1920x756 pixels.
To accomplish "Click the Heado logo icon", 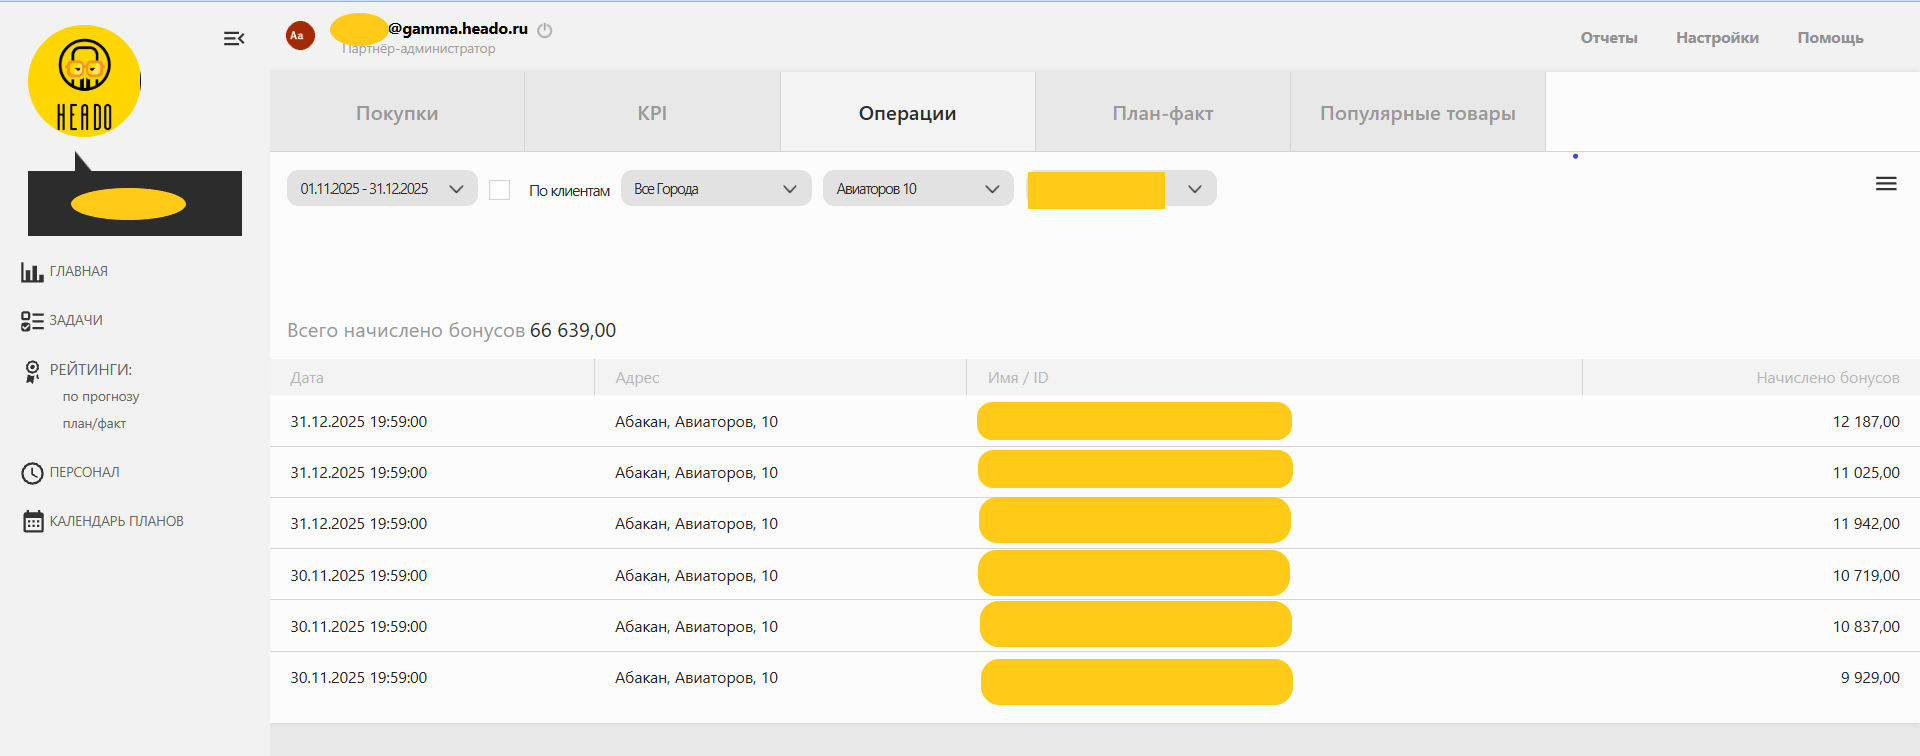I will (x=84, y=81).
